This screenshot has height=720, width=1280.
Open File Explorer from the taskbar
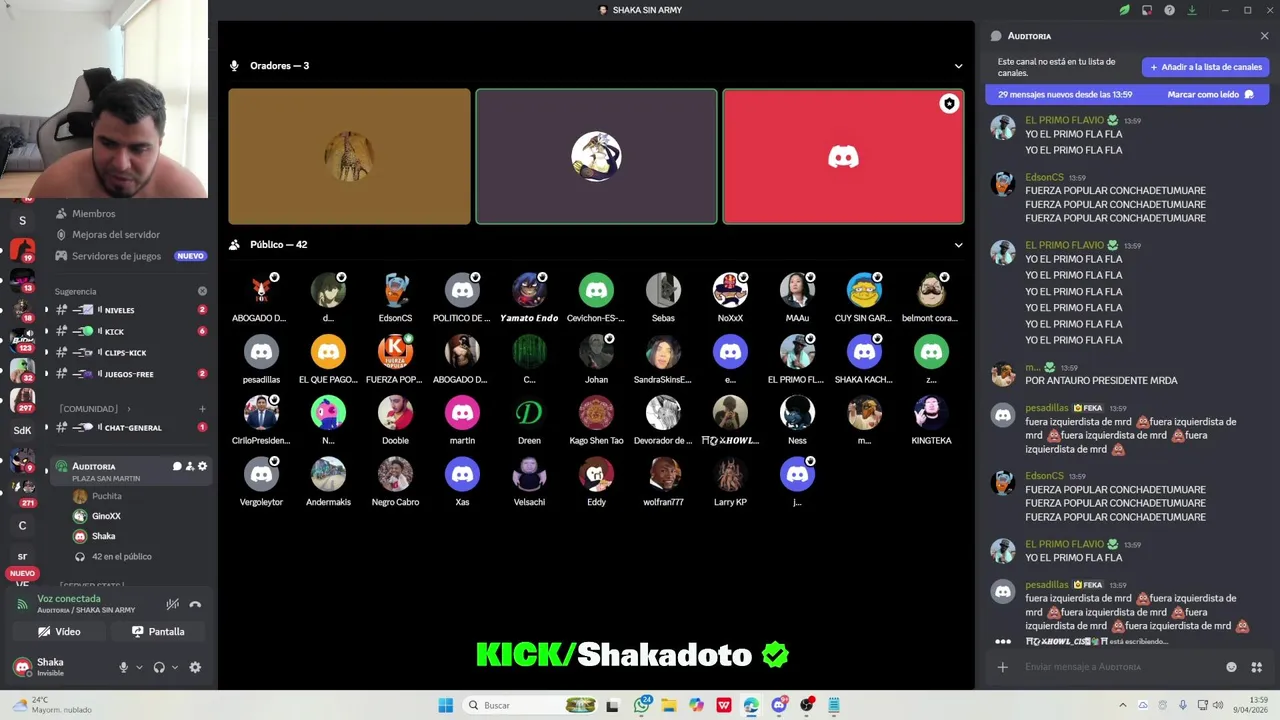pos(669,705)
